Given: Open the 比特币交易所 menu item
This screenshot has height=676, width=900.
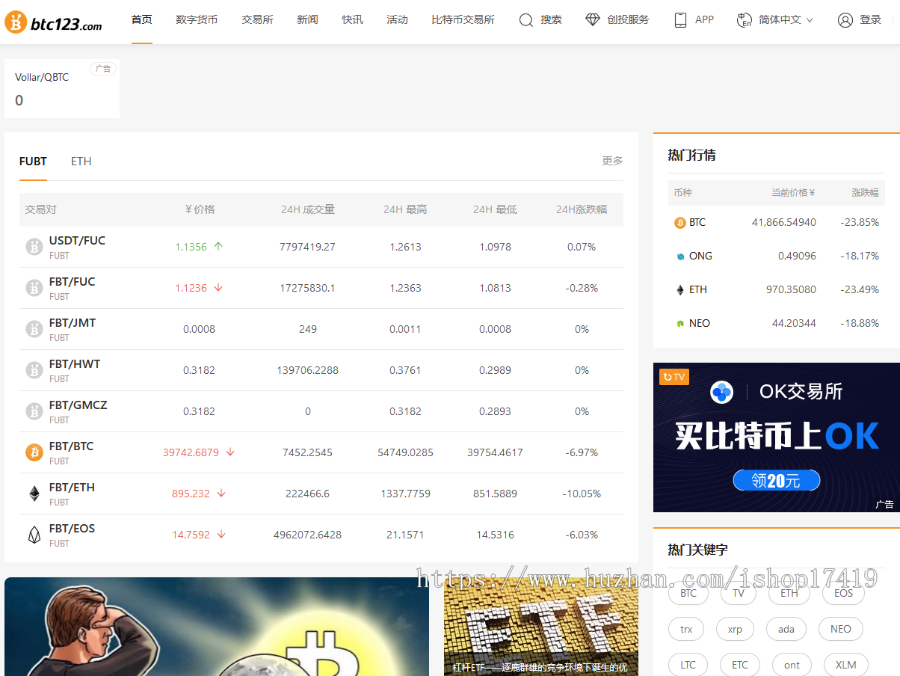Looking at the screenshot, I should [463, 19].
